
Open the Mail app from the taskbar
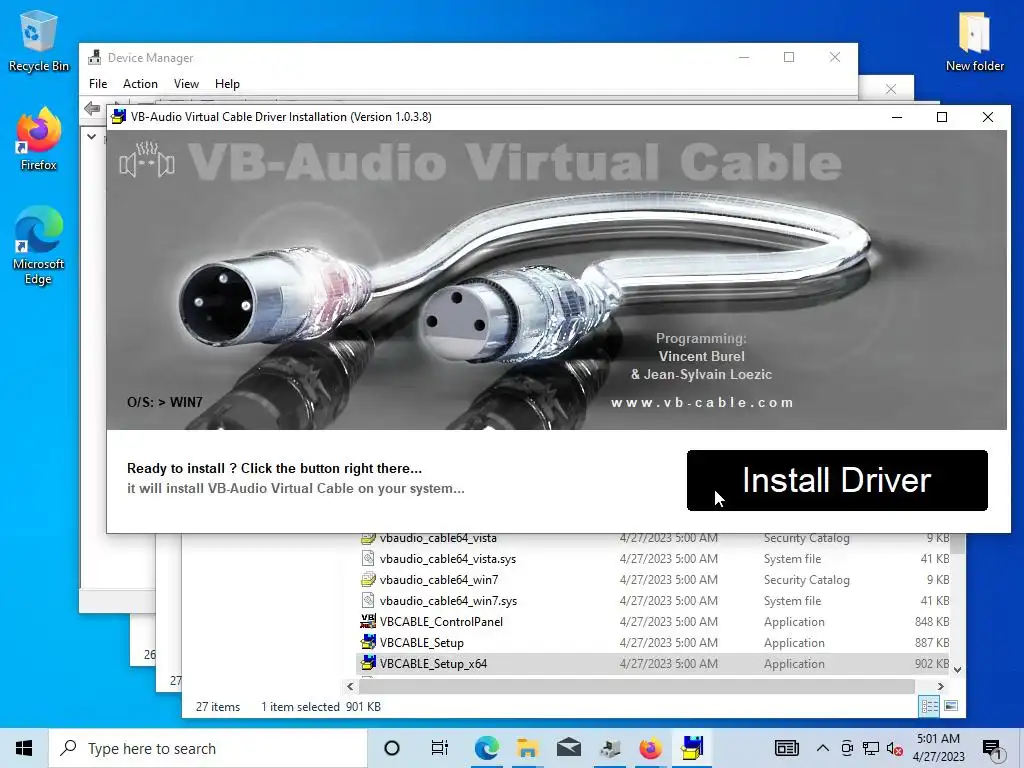pos(568,748)
